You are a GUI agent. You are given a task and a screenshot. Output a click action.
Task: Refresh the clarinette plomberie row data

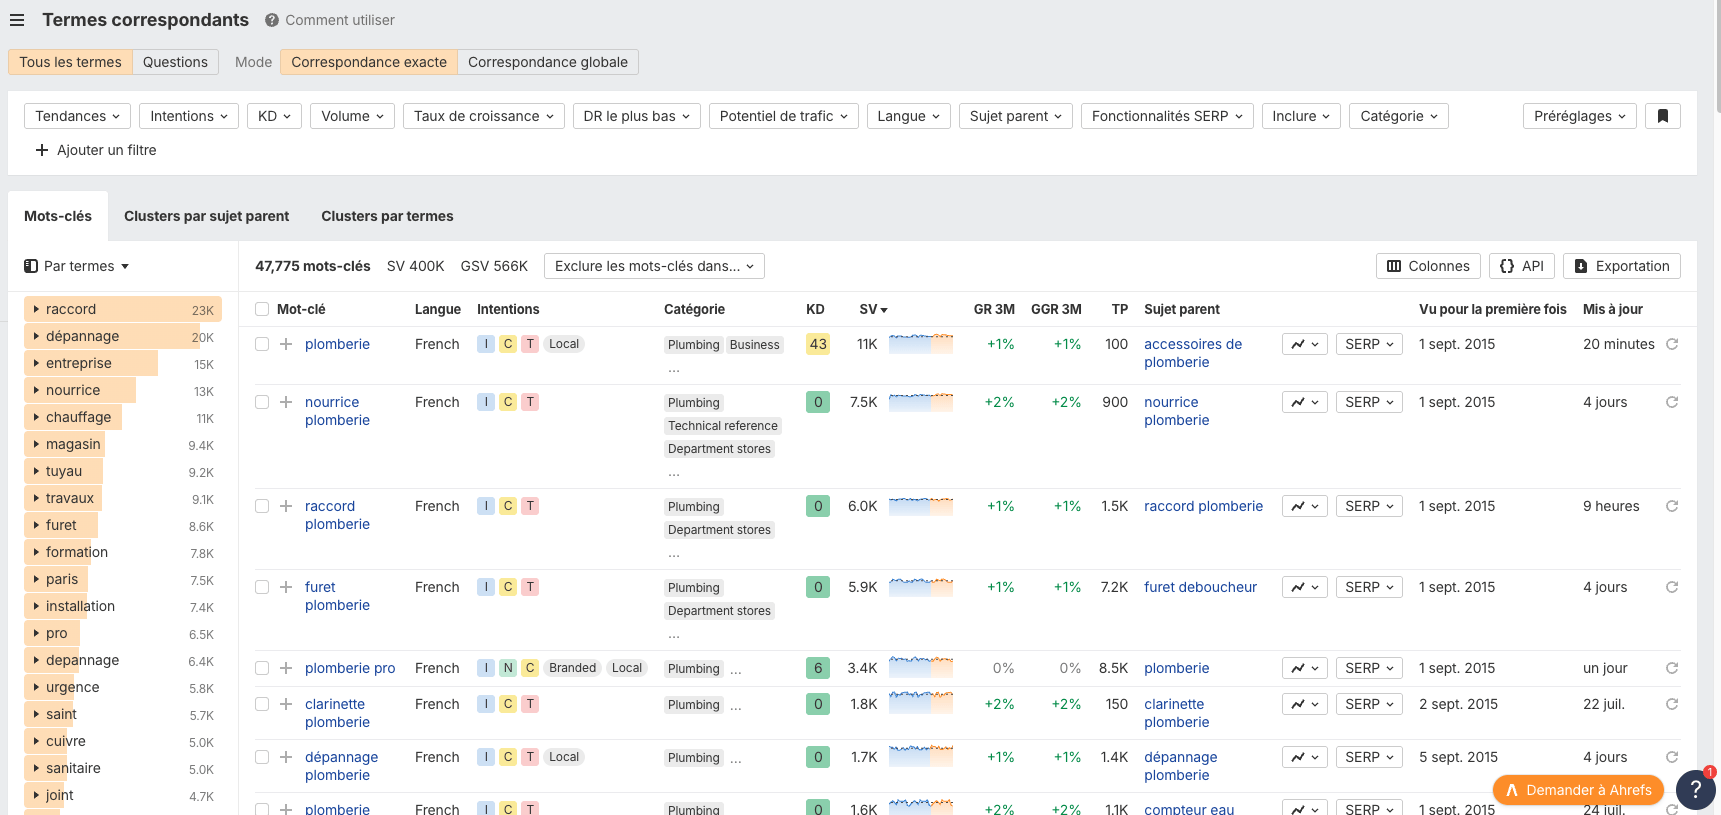point(1672,704)
